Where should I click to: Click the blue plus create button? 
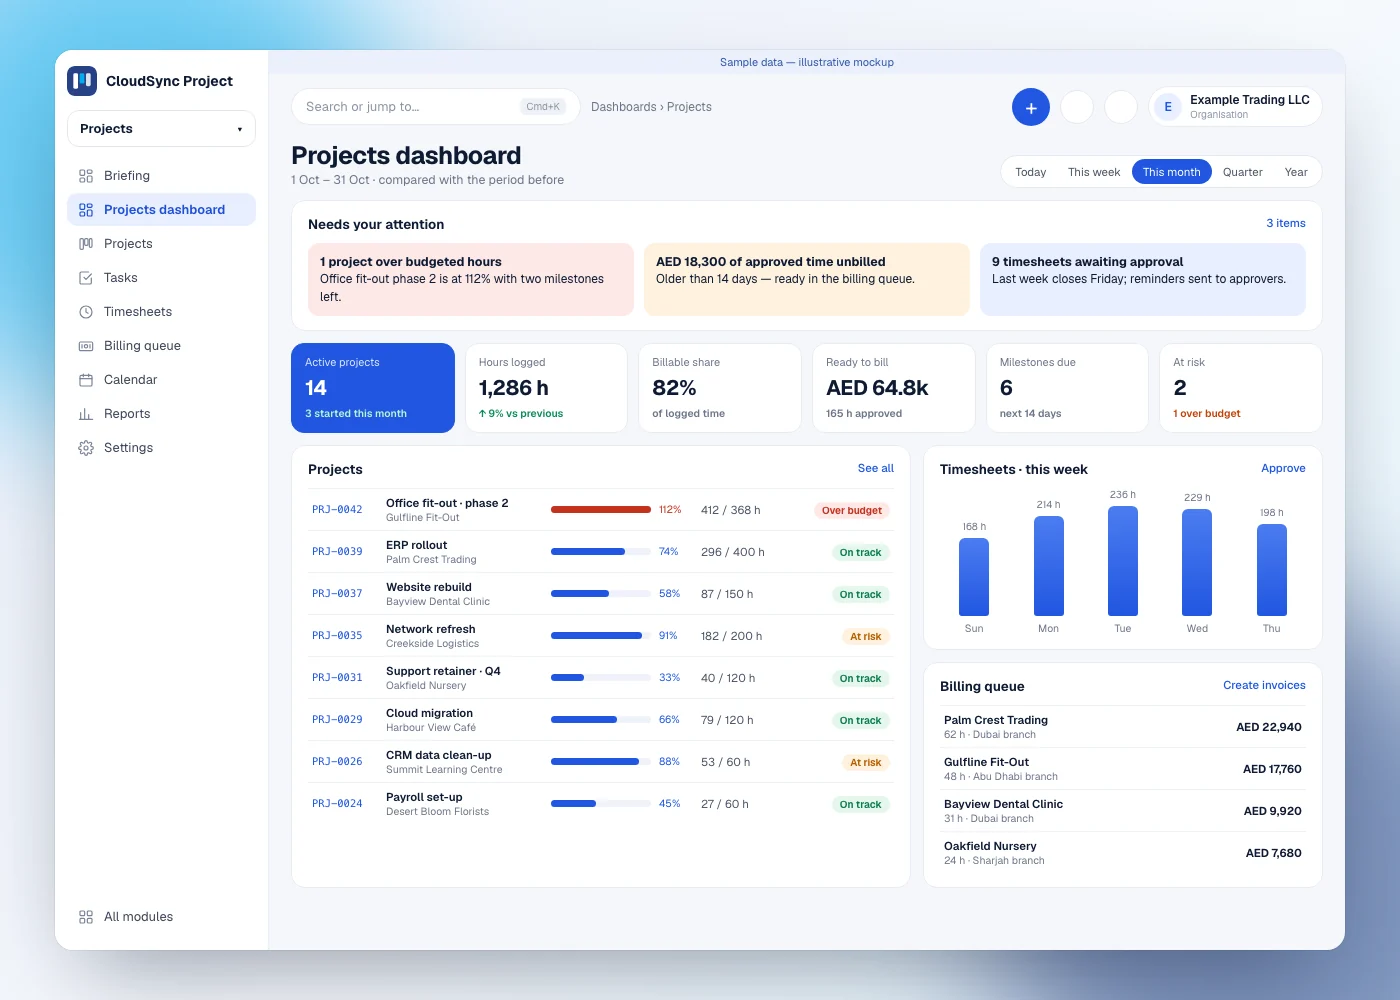[x=1031, y=107]
